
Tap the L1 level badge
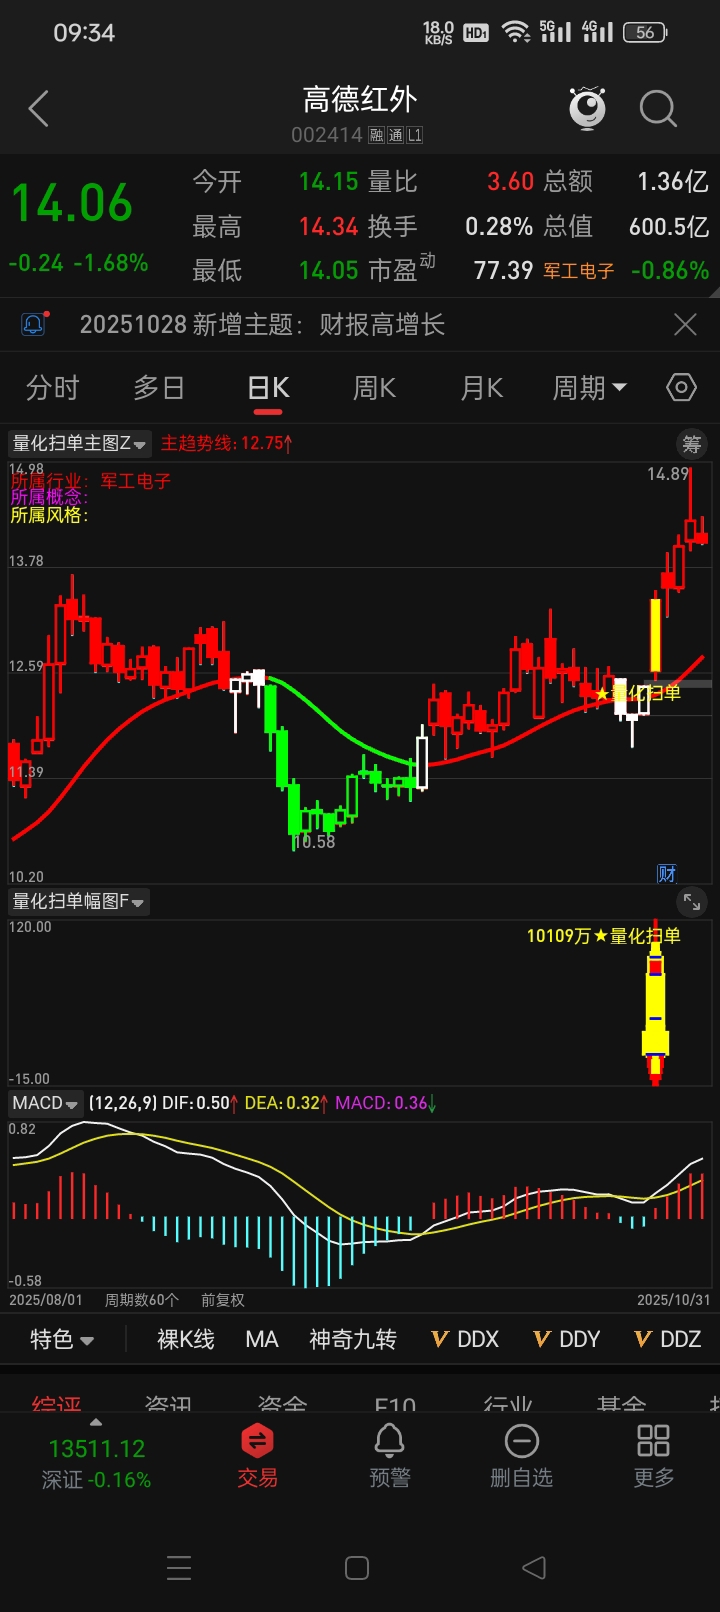click(x=414, y=135)
